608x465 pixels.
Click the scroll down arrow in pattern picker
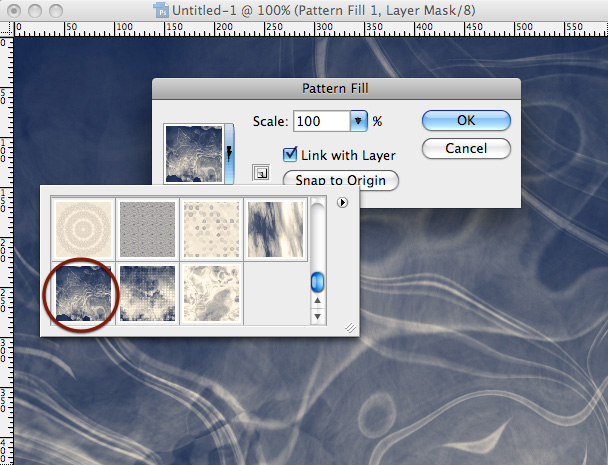[318, 317]
